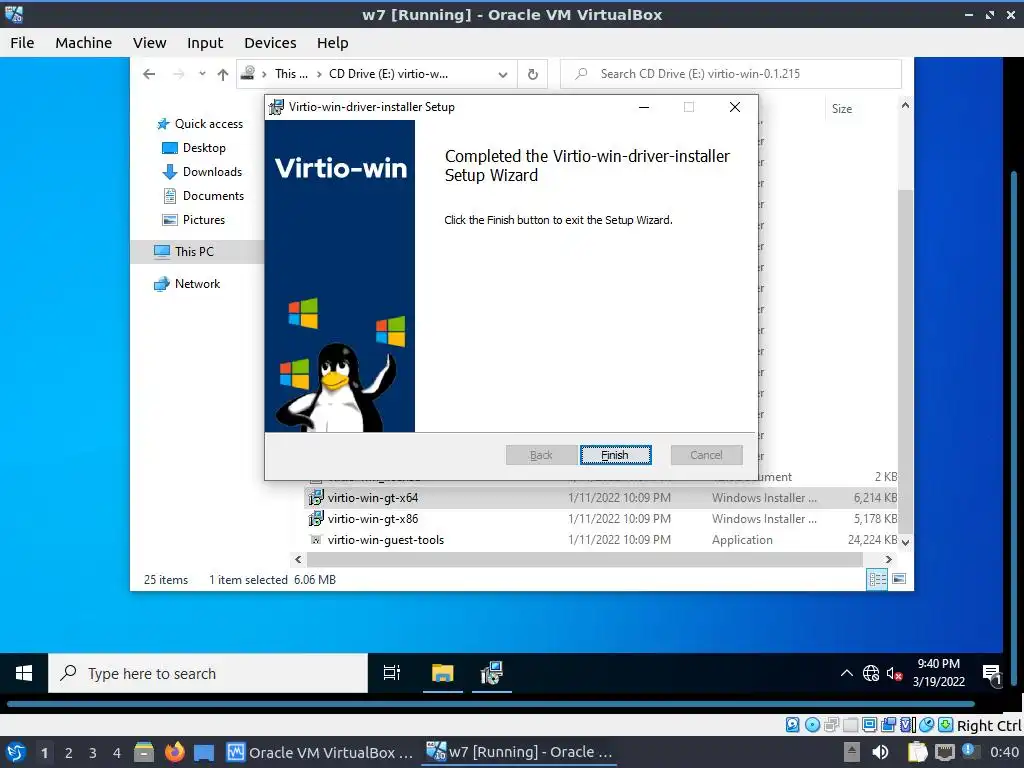The width and height of the screenshot is (1024, 768).
Task: Click the VirtualBox shared folders indicator
Action: coord(850,725)
